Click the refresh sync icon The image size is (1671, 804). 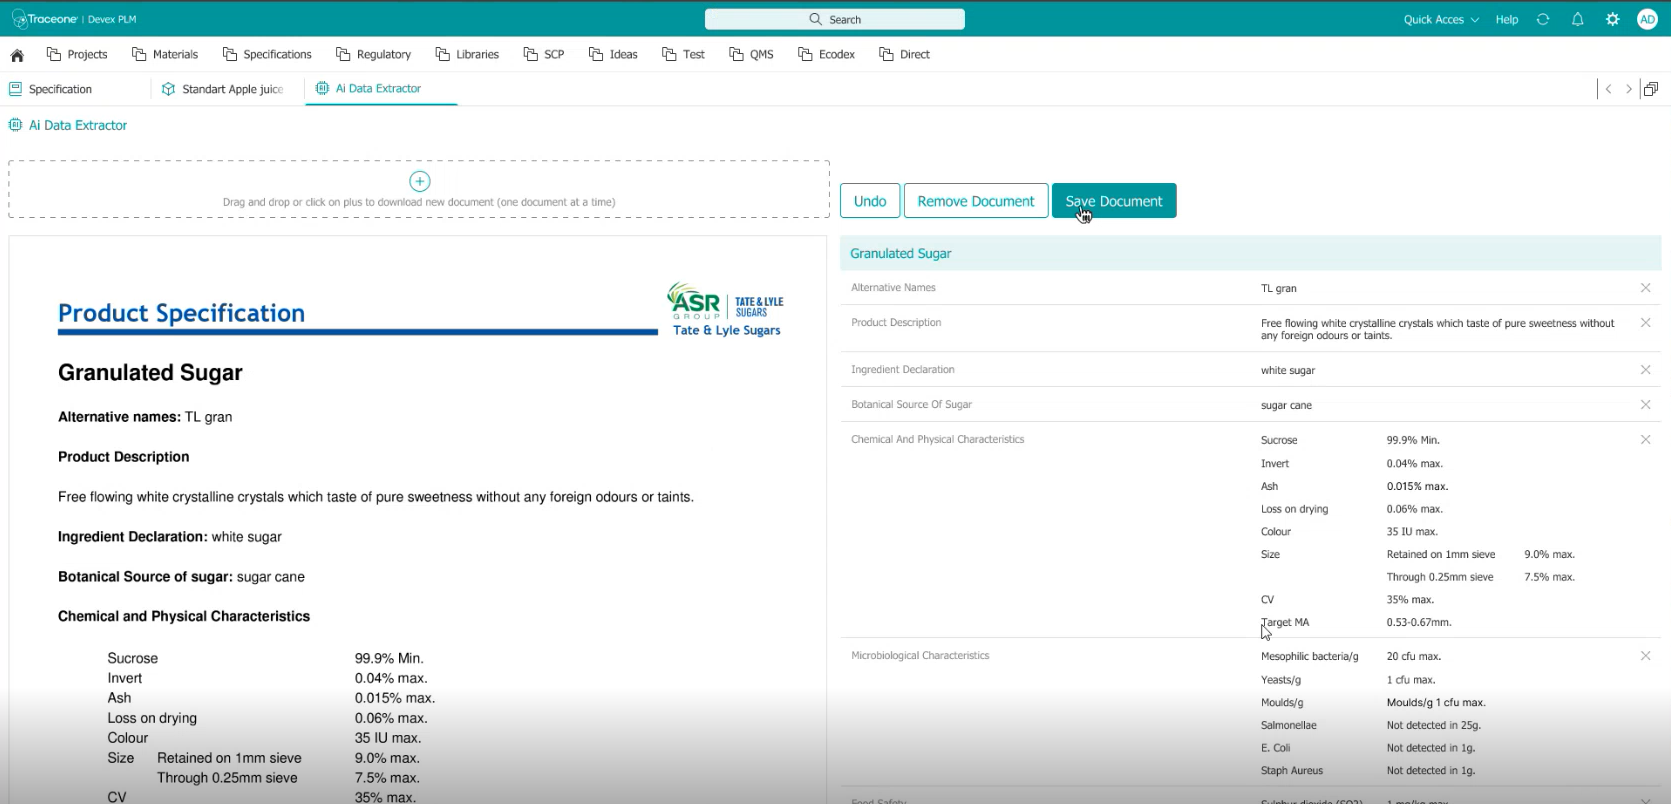[1543, 19]
